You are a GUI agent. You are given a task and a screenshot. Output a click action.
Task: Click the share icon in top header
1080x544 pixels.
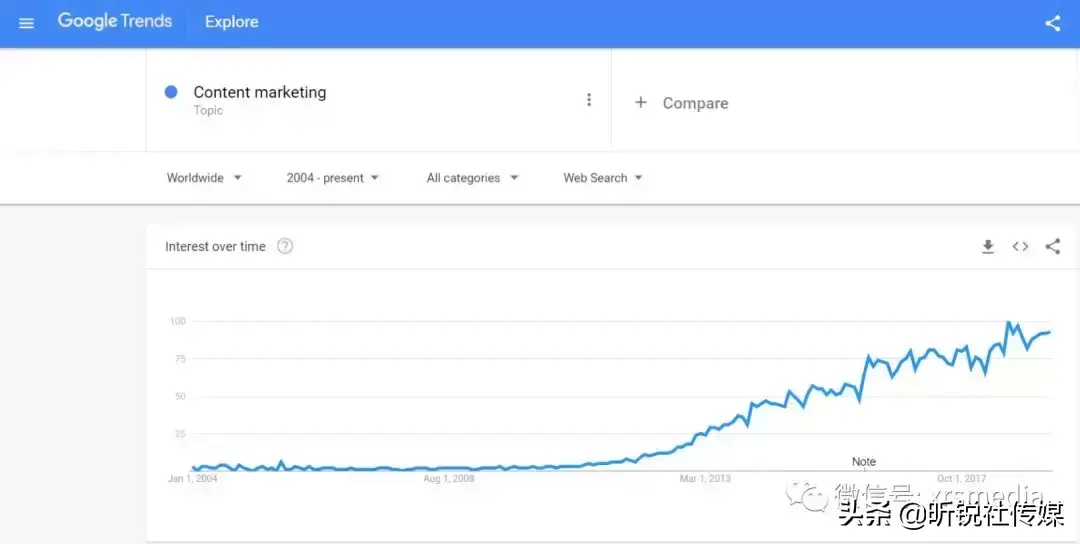coord(1052,23)
